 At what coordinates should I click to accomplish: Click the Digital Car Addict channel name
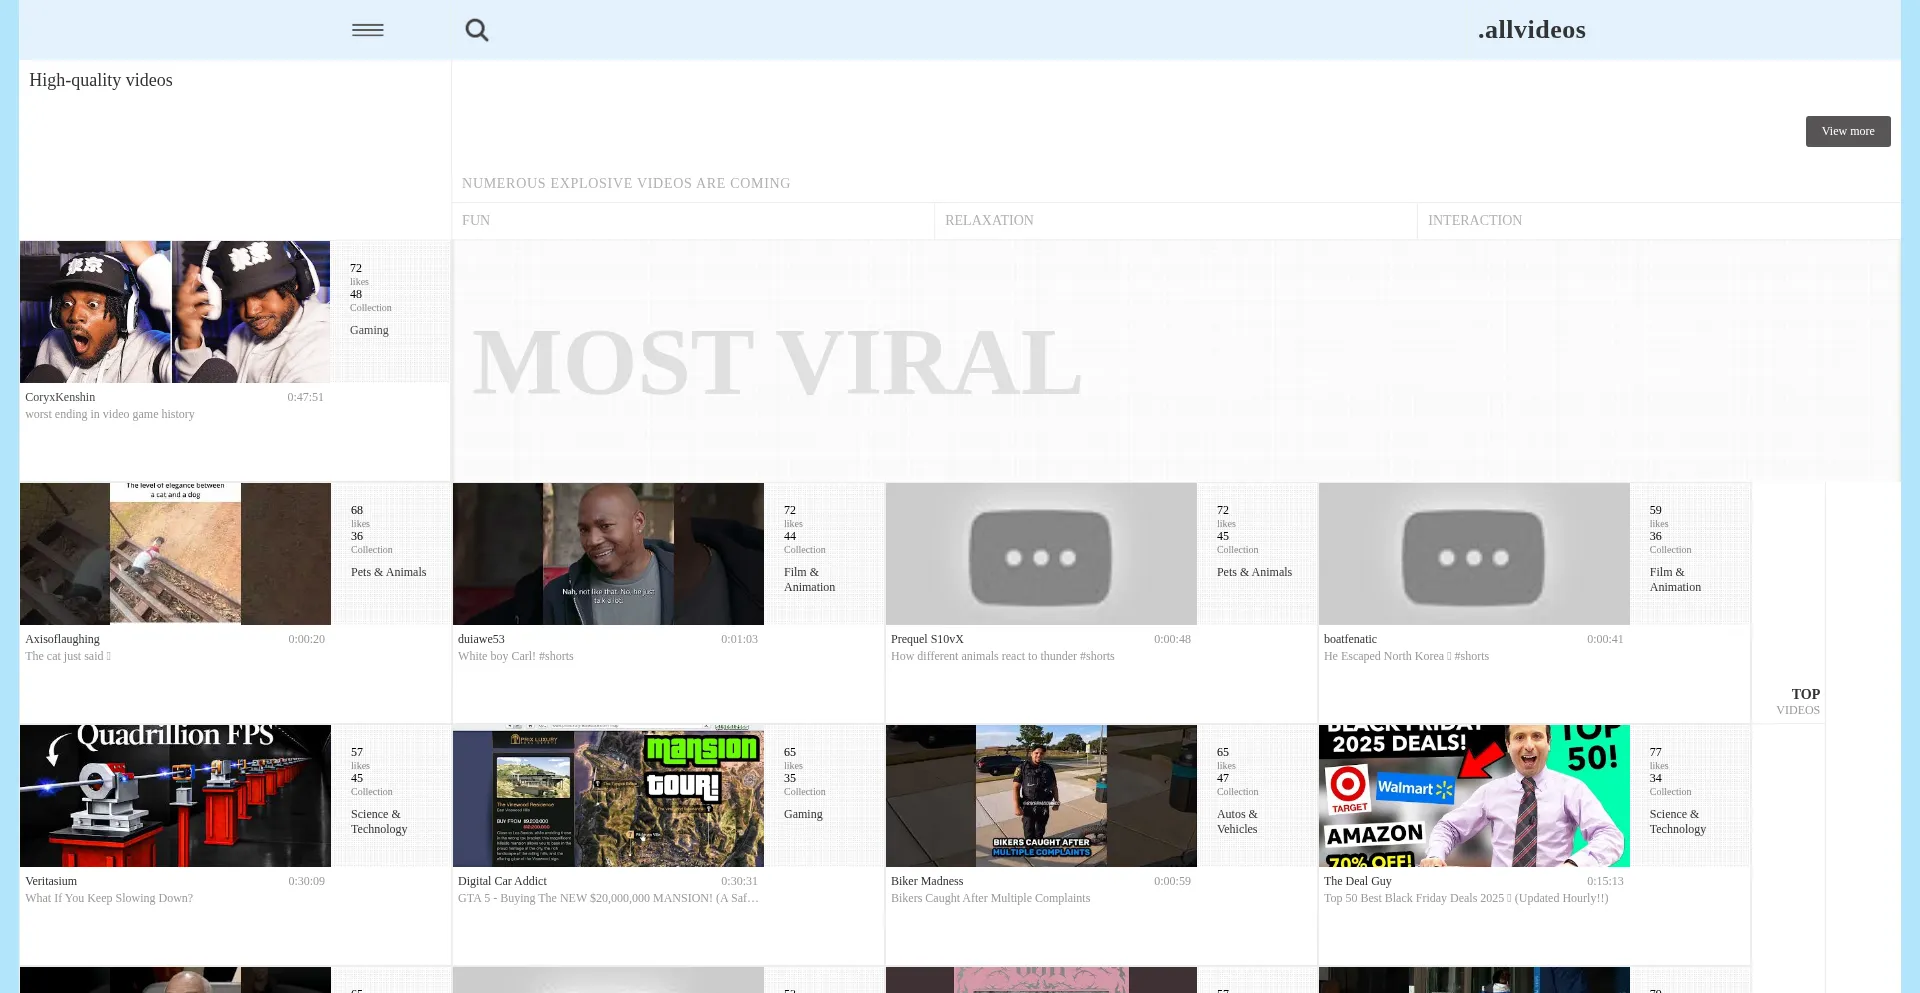[x=502, y=881]
